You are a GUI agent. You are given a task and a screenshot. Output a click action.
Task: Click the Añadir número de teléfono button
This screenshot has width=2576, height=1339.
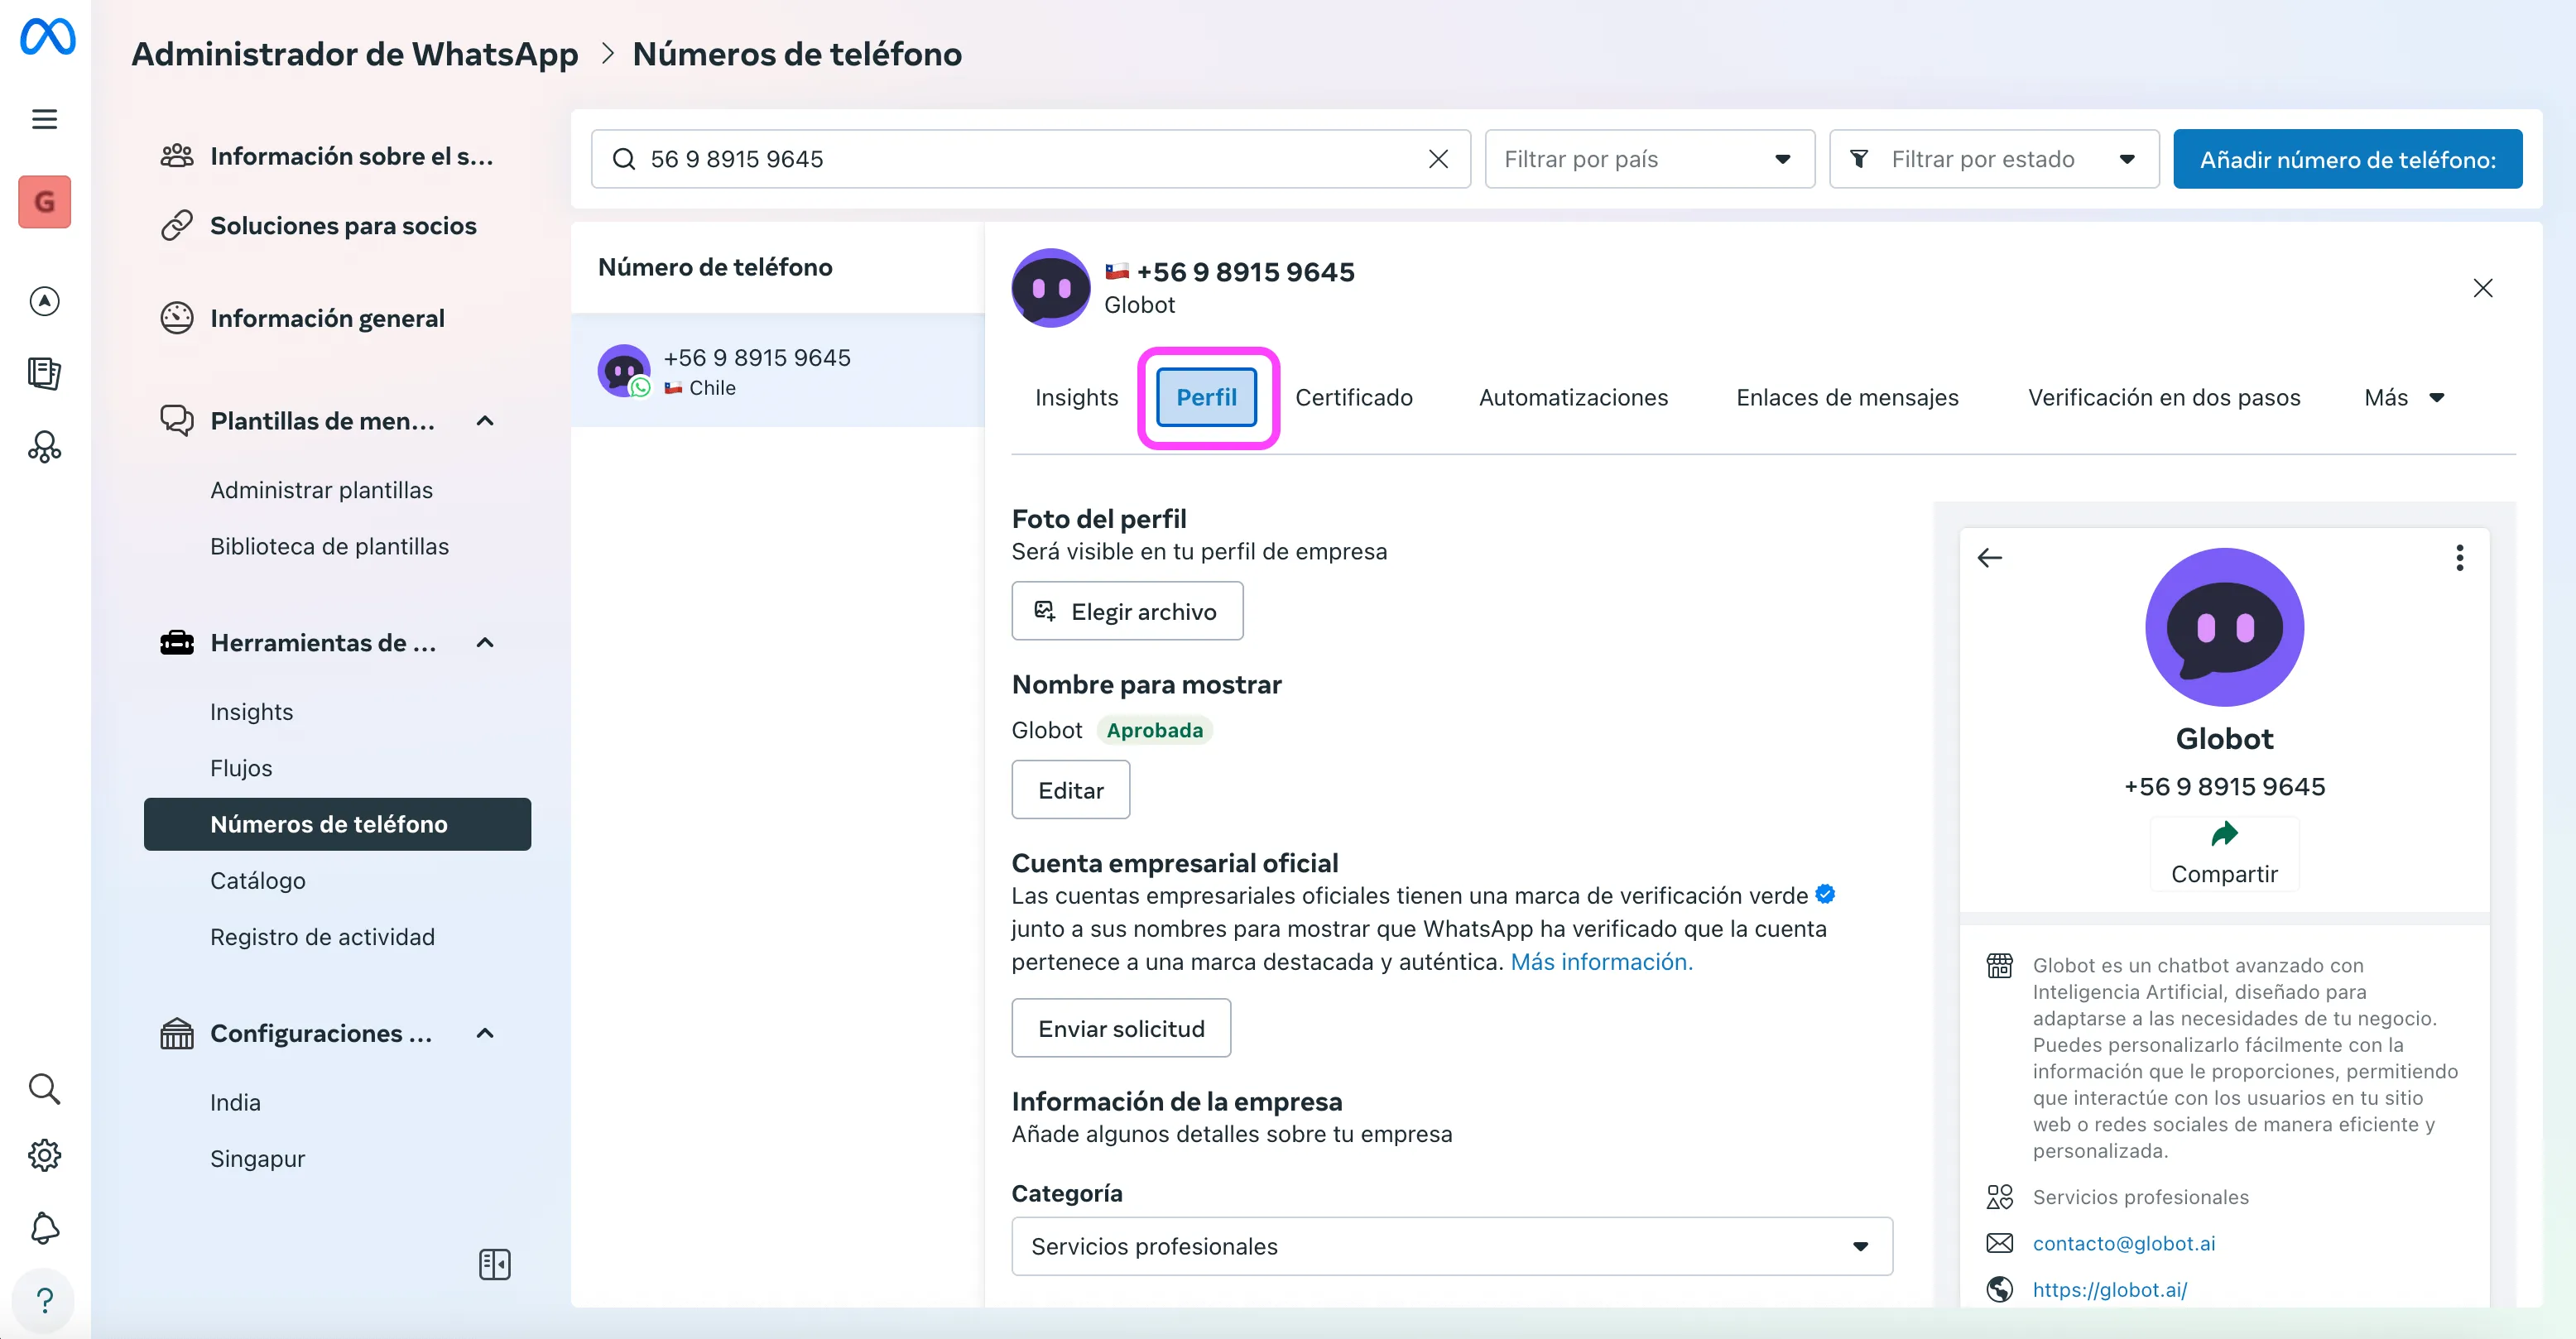pyautogui.click(x=2346, y=159)
